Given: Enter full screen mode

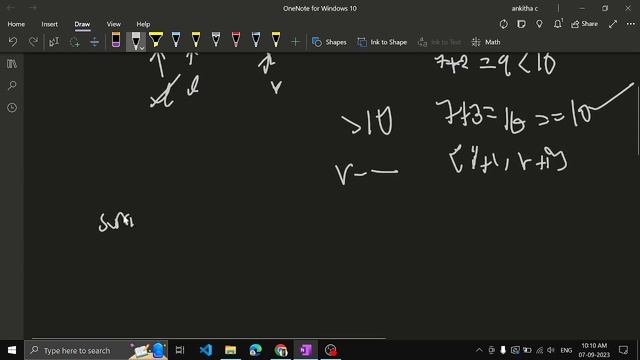Looking at the screenshot, I should (613, 24).
